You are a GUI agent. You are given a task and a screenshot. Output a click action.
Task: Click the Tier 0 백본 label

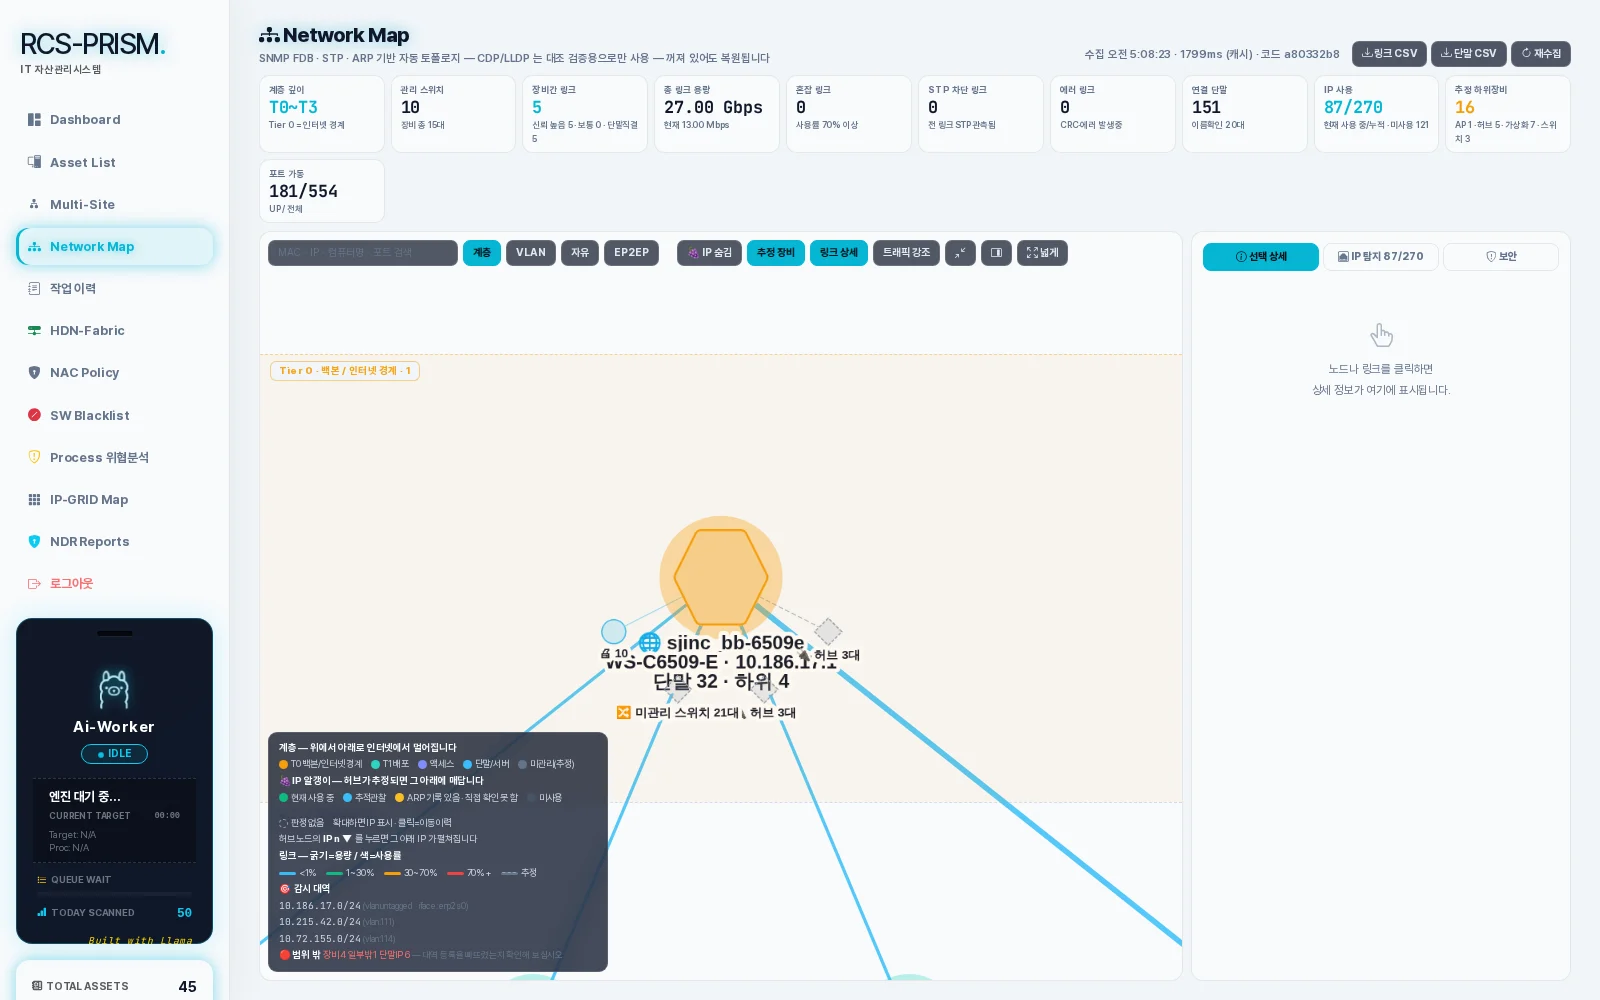(x=345, y=371)
